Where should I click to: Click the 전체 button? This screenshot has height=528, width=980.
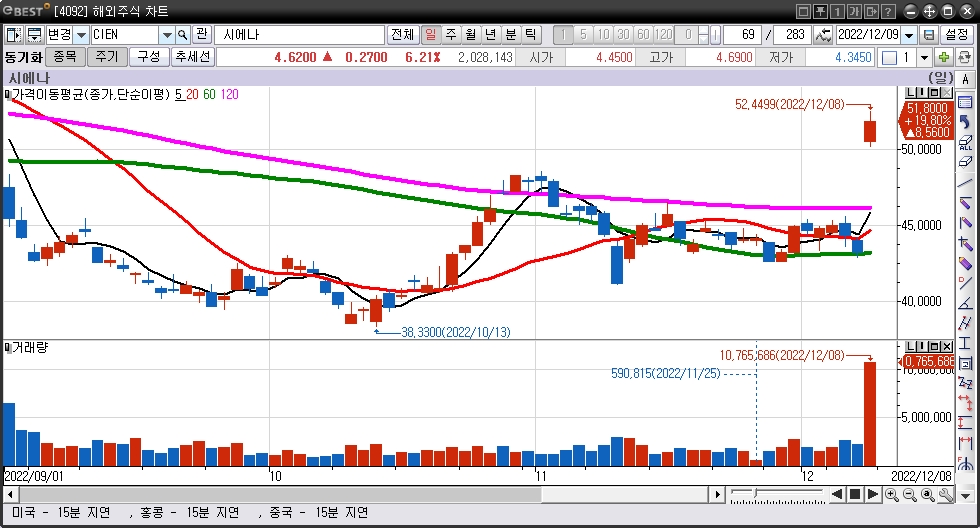coord(402,34)
